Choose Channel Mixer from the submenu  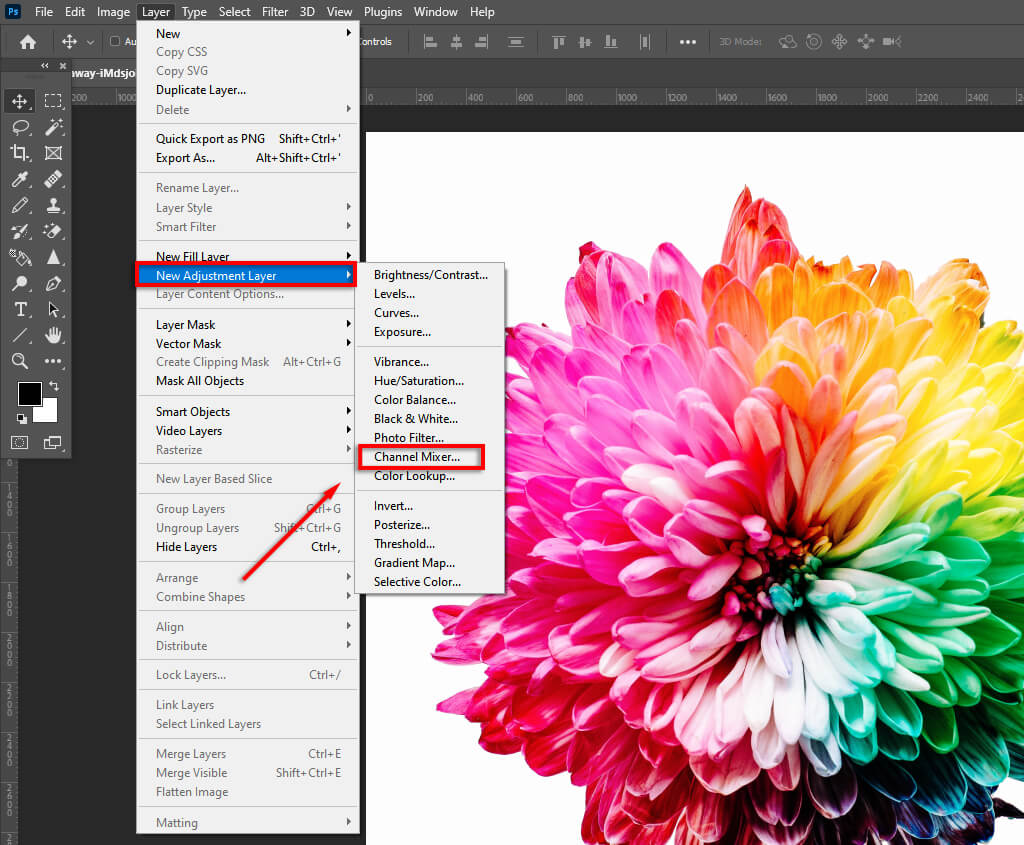417,457
